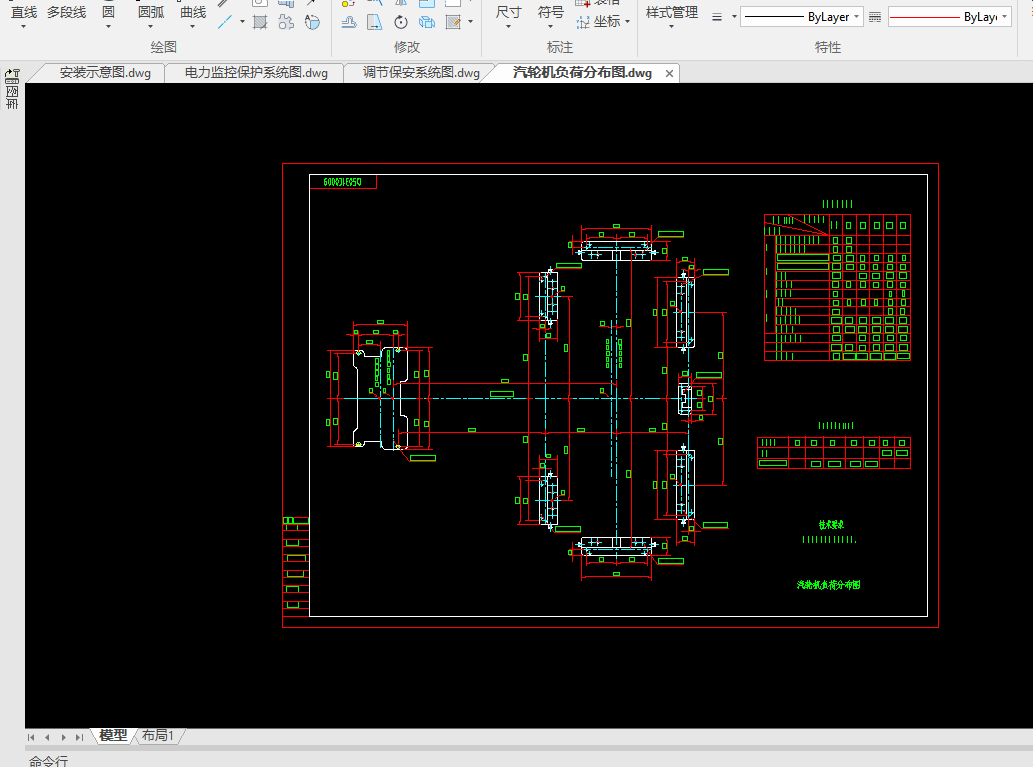
Task: Select the hatch fill tool icon
Action: [260, 22]
